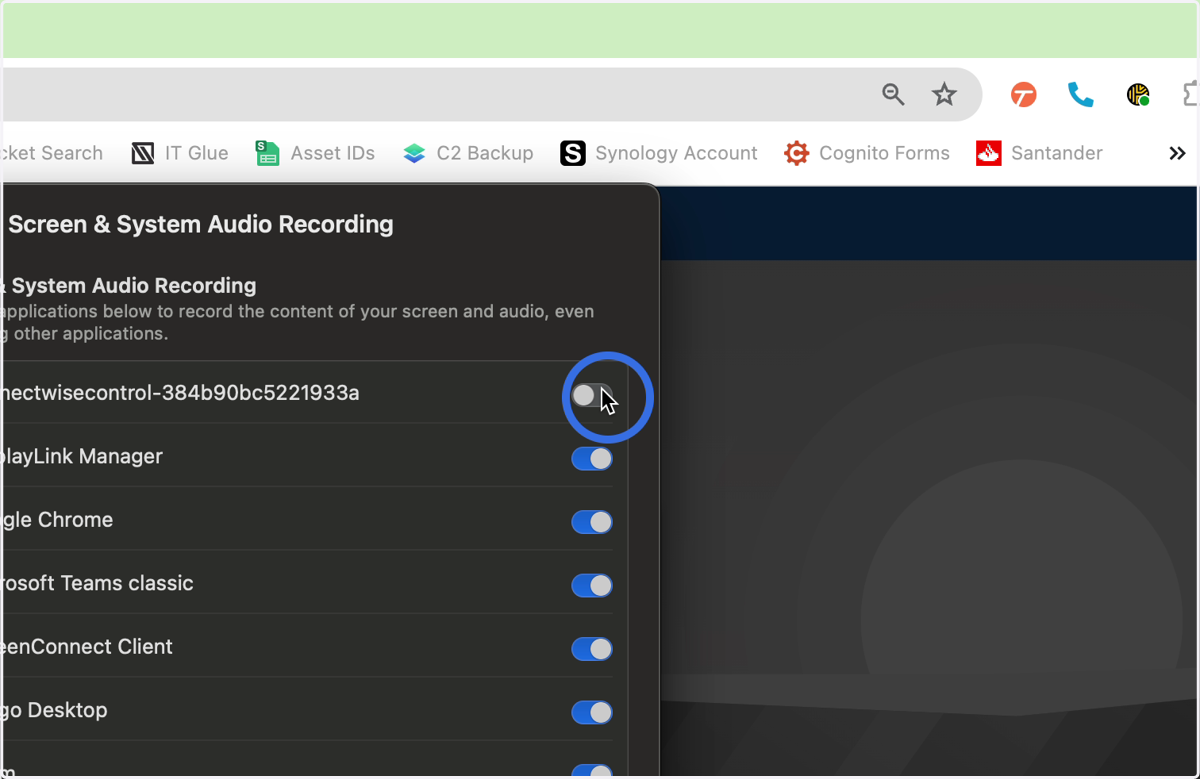Open the C2 Backup bookmark
The image size is (1200, 779).
point(468,153)
